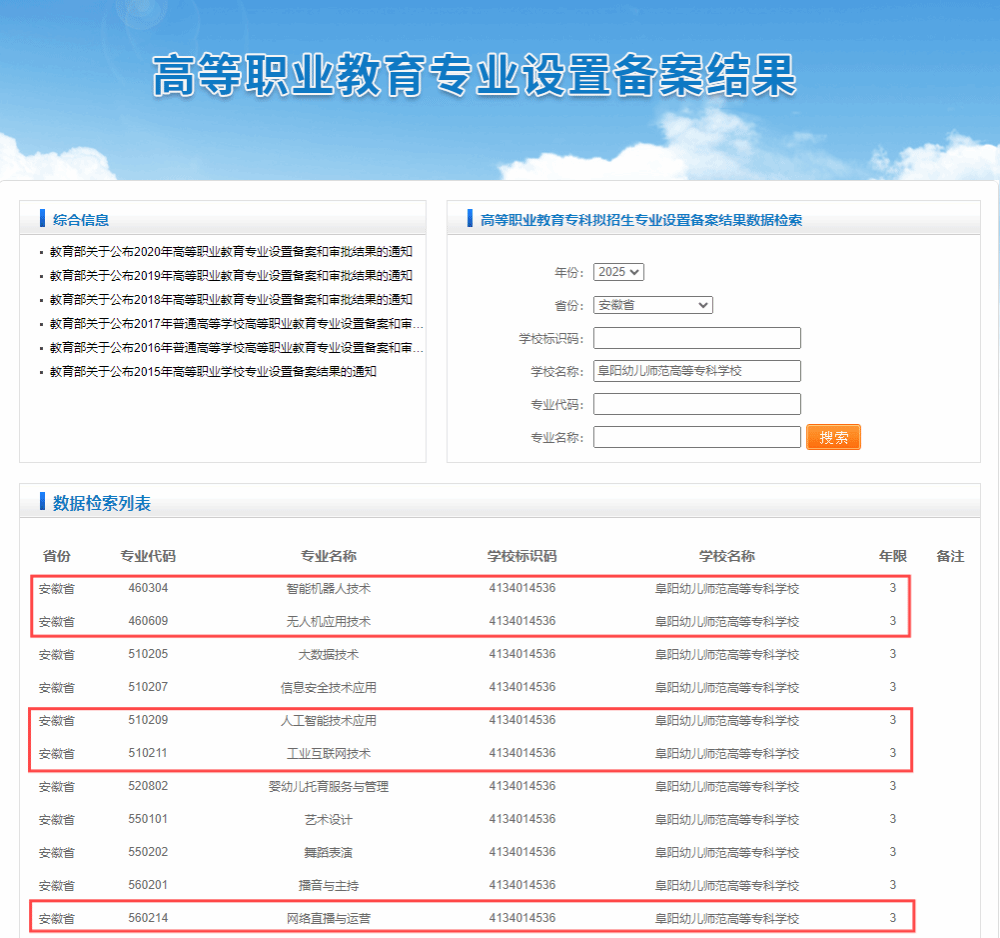Open the 2020年 notice link

pos(231,252)
